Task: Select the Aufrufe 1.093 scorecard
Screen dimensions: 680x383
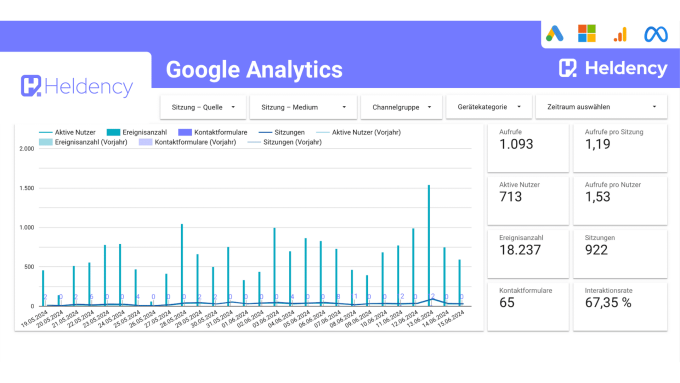Action: tap(528, 148)
